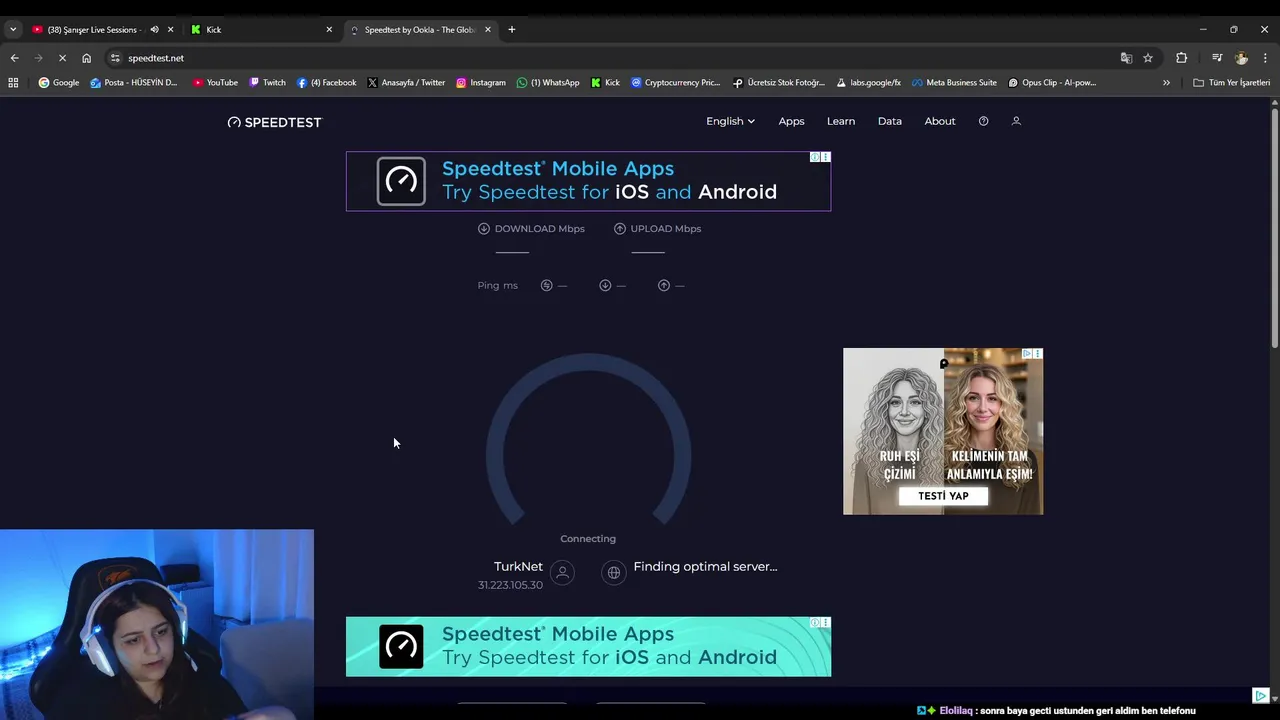Open the Chrome three-dot menu
1280x720 pixels.
[1265, 58]
